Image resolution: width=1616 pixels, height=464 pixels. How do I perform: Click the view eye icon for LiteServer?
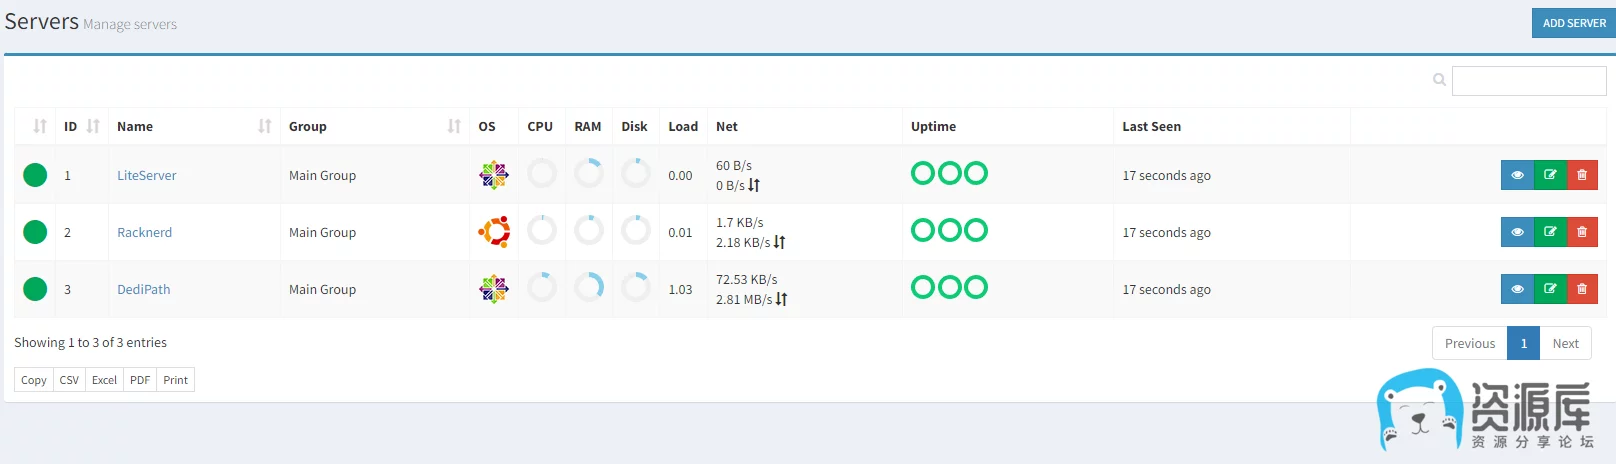pyautogui.click(x=1517, y=175)
